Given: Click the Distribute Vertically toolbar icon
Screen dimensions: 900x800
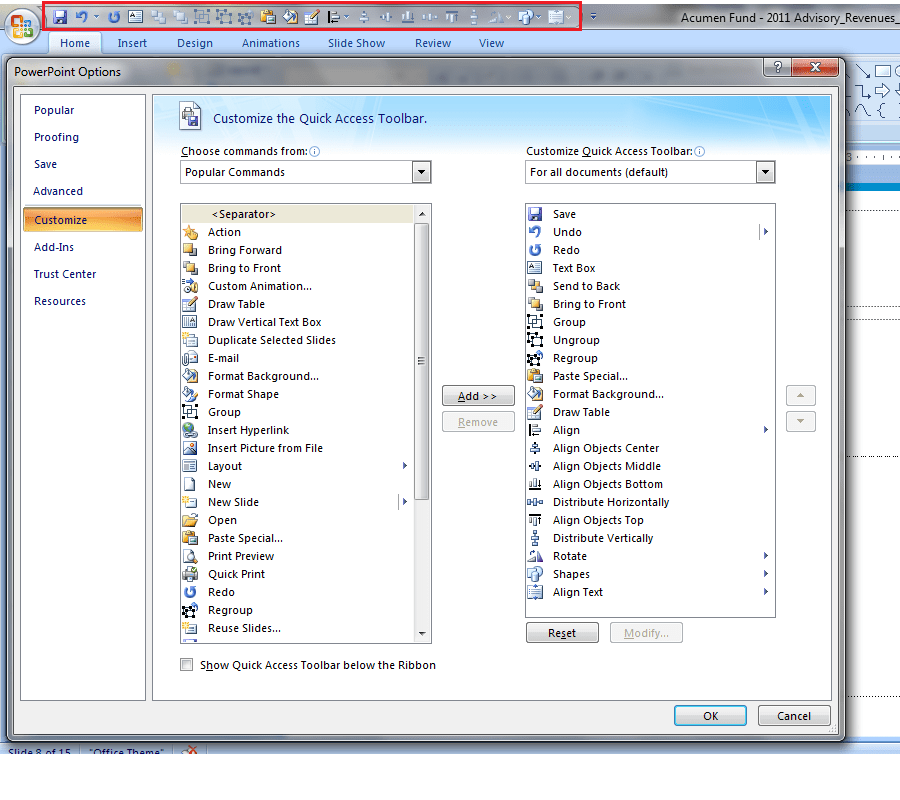Looking at the screenshot, I should point(474,17).
